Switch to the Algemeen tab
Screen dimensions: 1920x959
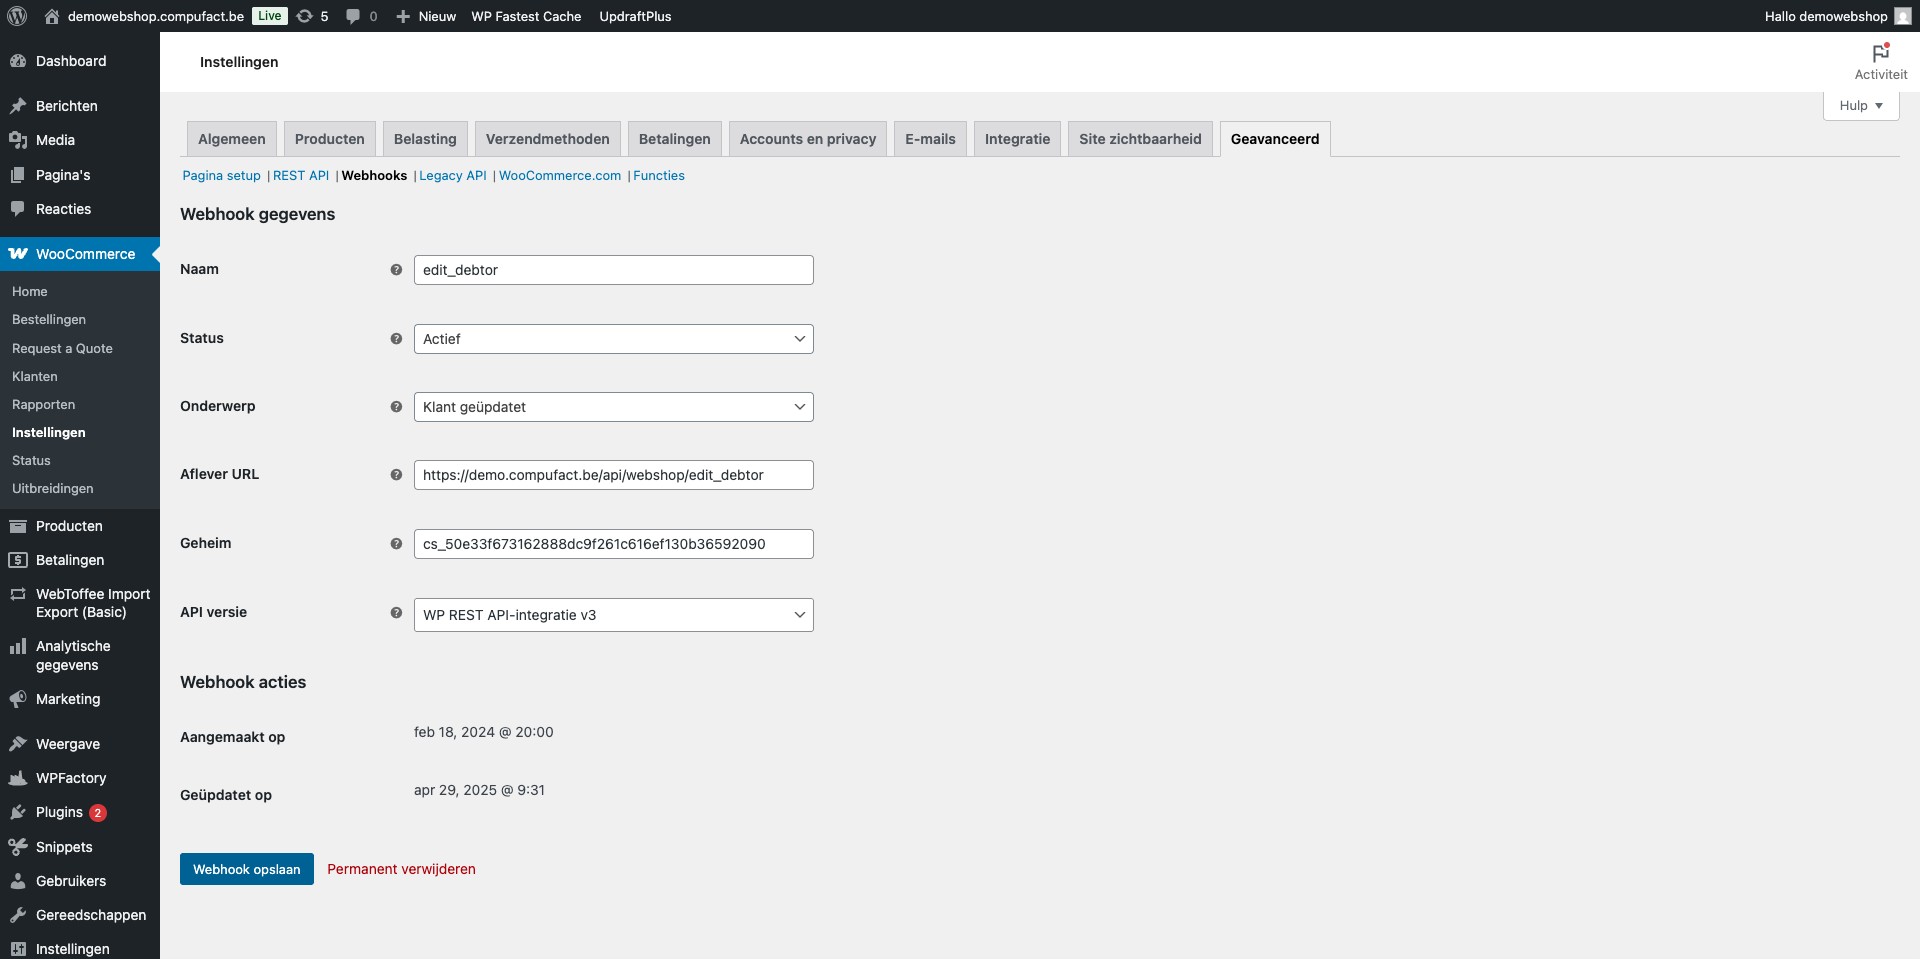pyautogui.click(x=232, y=139)
